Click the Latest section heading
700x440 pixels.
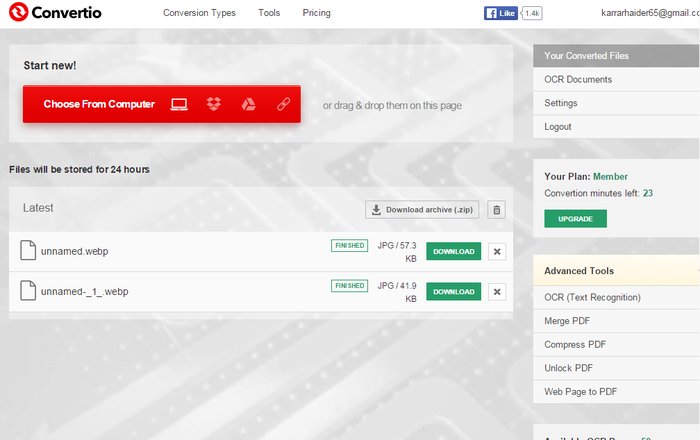click(38, 208)
